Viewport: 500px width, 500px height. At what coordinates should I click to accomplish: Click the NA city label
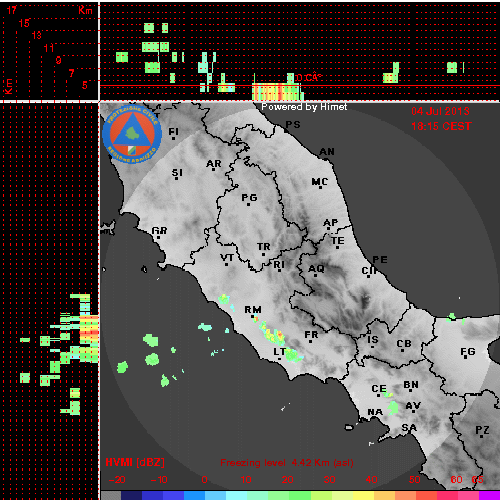pyautogui.click(x=375, y=412)
